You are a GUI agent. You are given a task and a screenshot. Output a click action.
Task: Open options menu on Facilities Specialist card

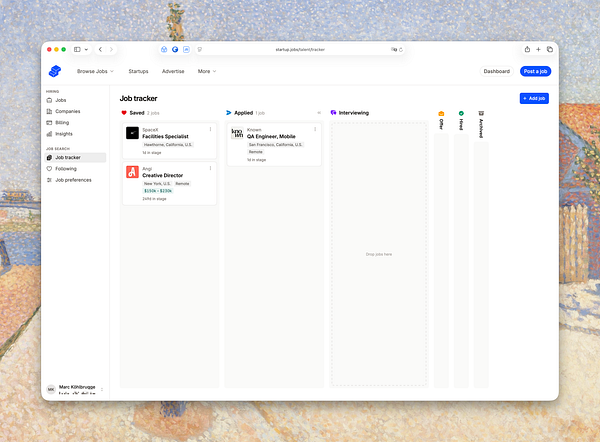[x=210, y=129]
